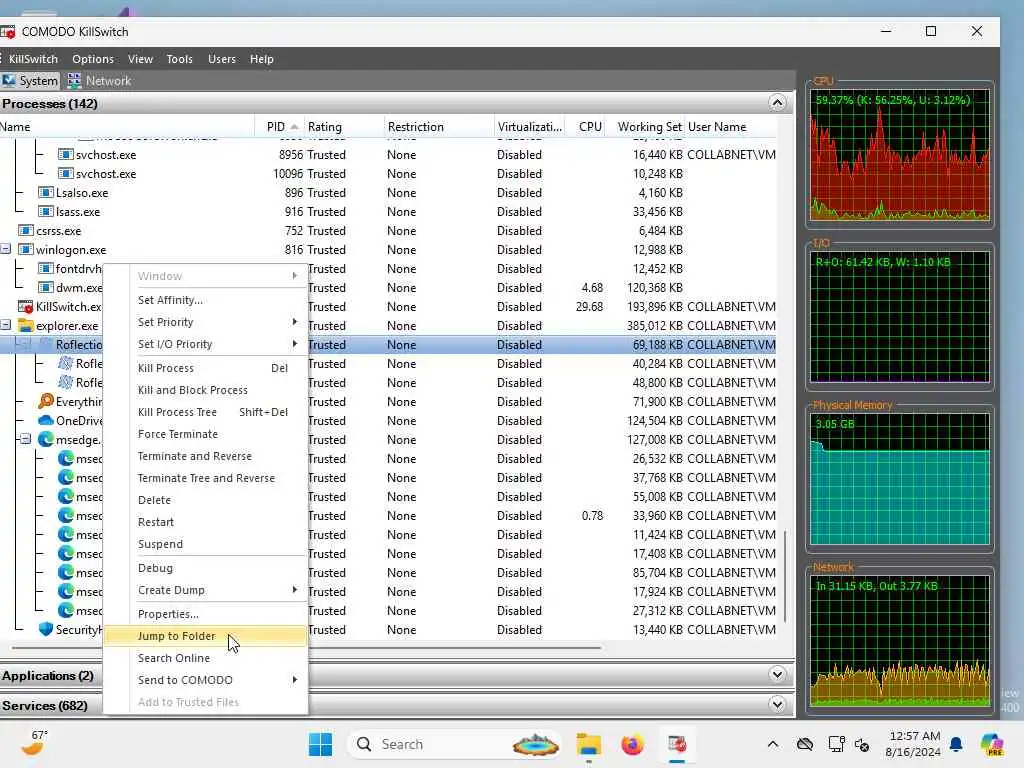This screenshot has height=768, width=1024.
Task: Choose Kill and Block Process
Action: pos(206,390)
